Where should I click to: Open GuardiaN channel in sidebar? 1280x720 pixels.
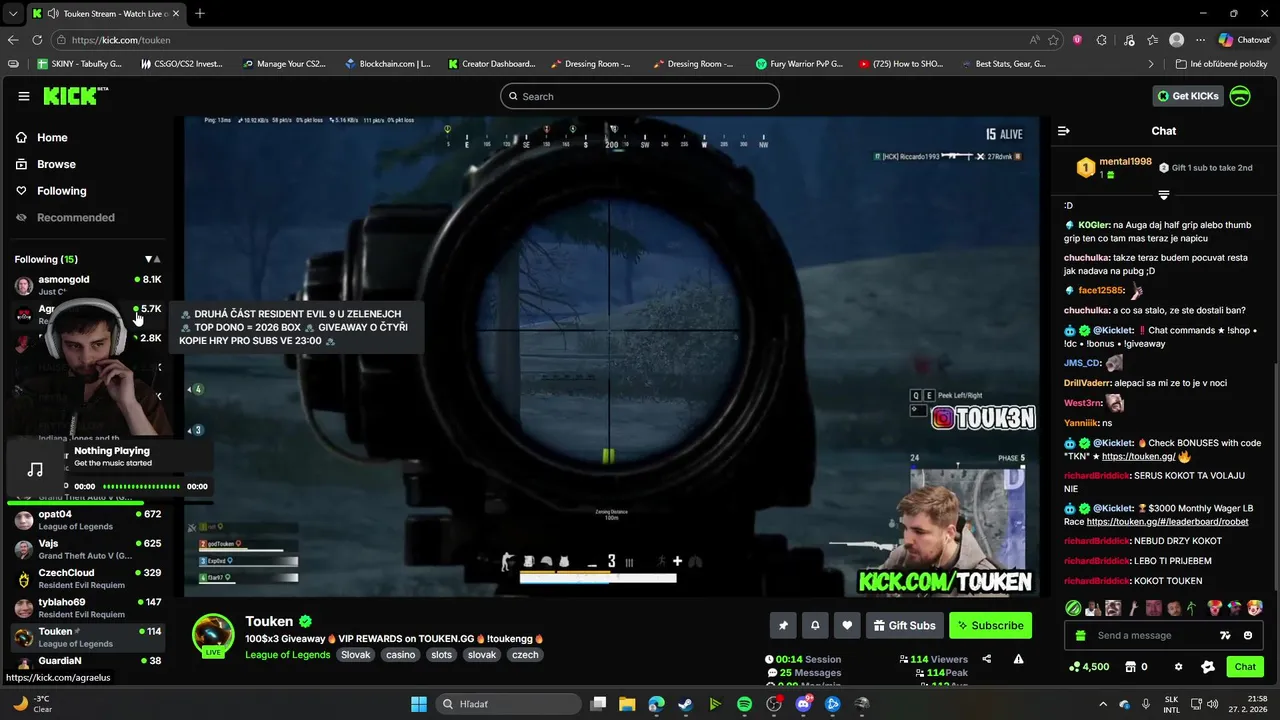point(88,661)
